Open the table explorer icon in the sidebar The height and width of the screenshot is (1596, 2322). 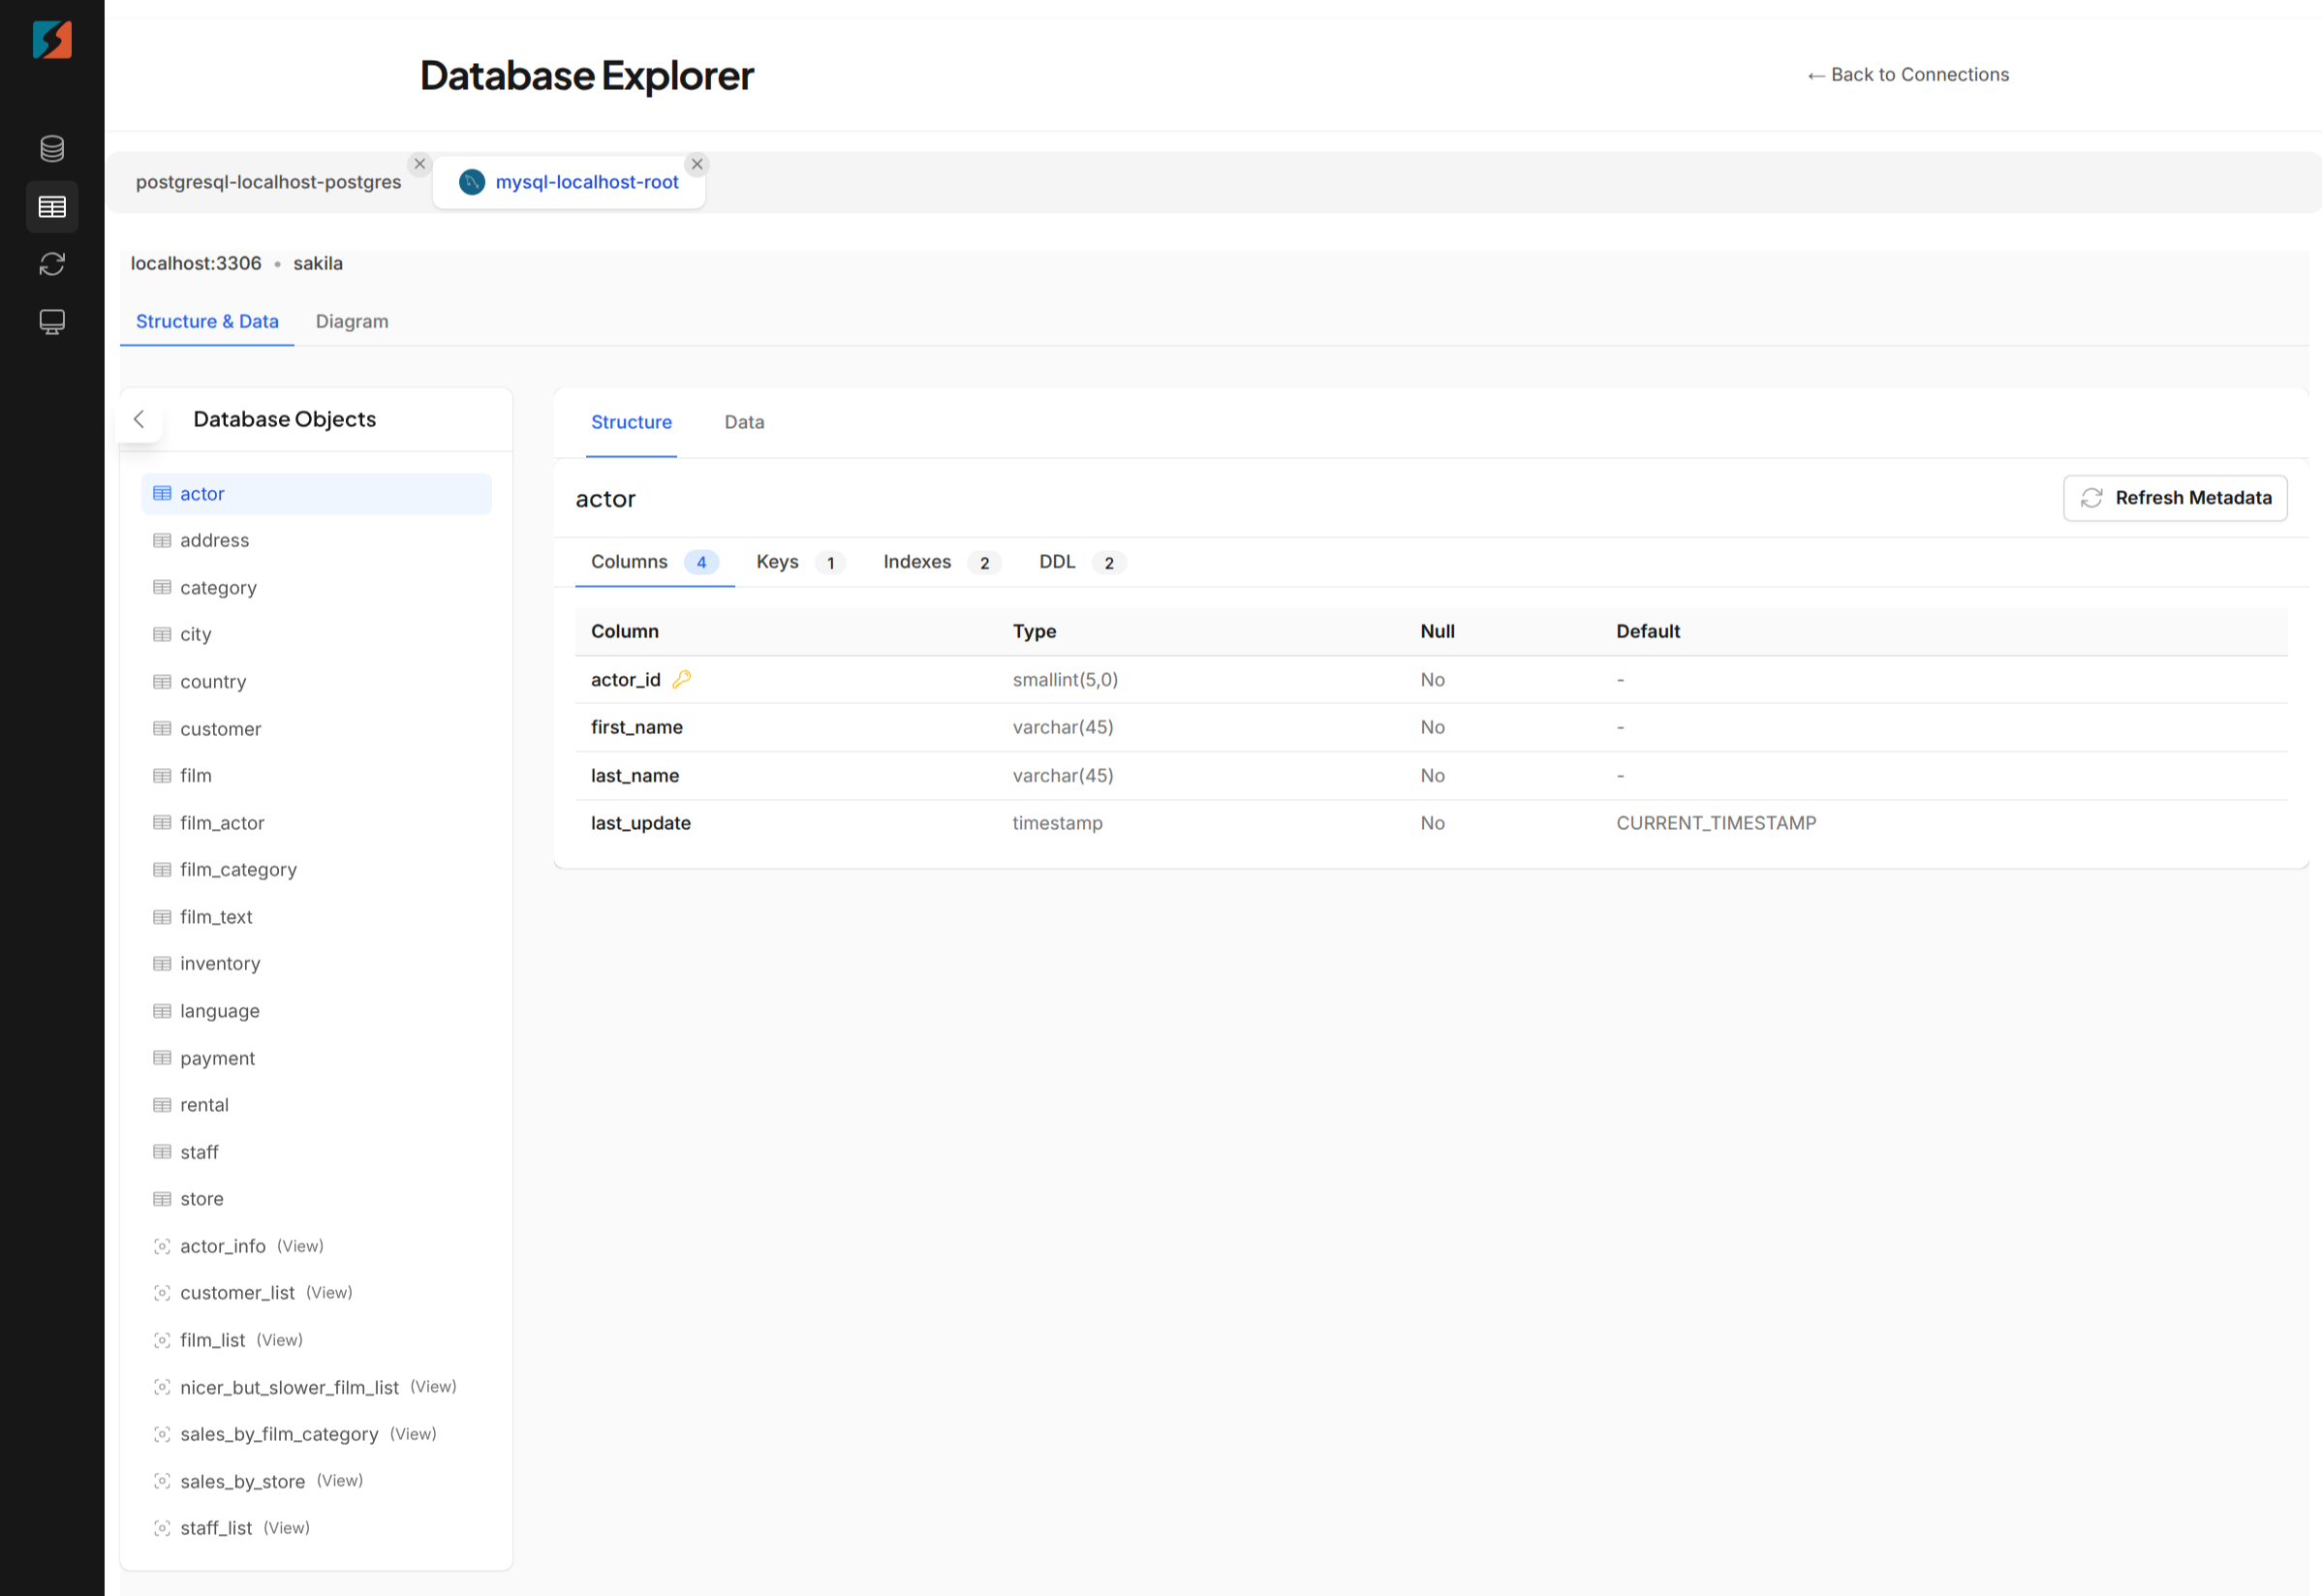(52, 207)
